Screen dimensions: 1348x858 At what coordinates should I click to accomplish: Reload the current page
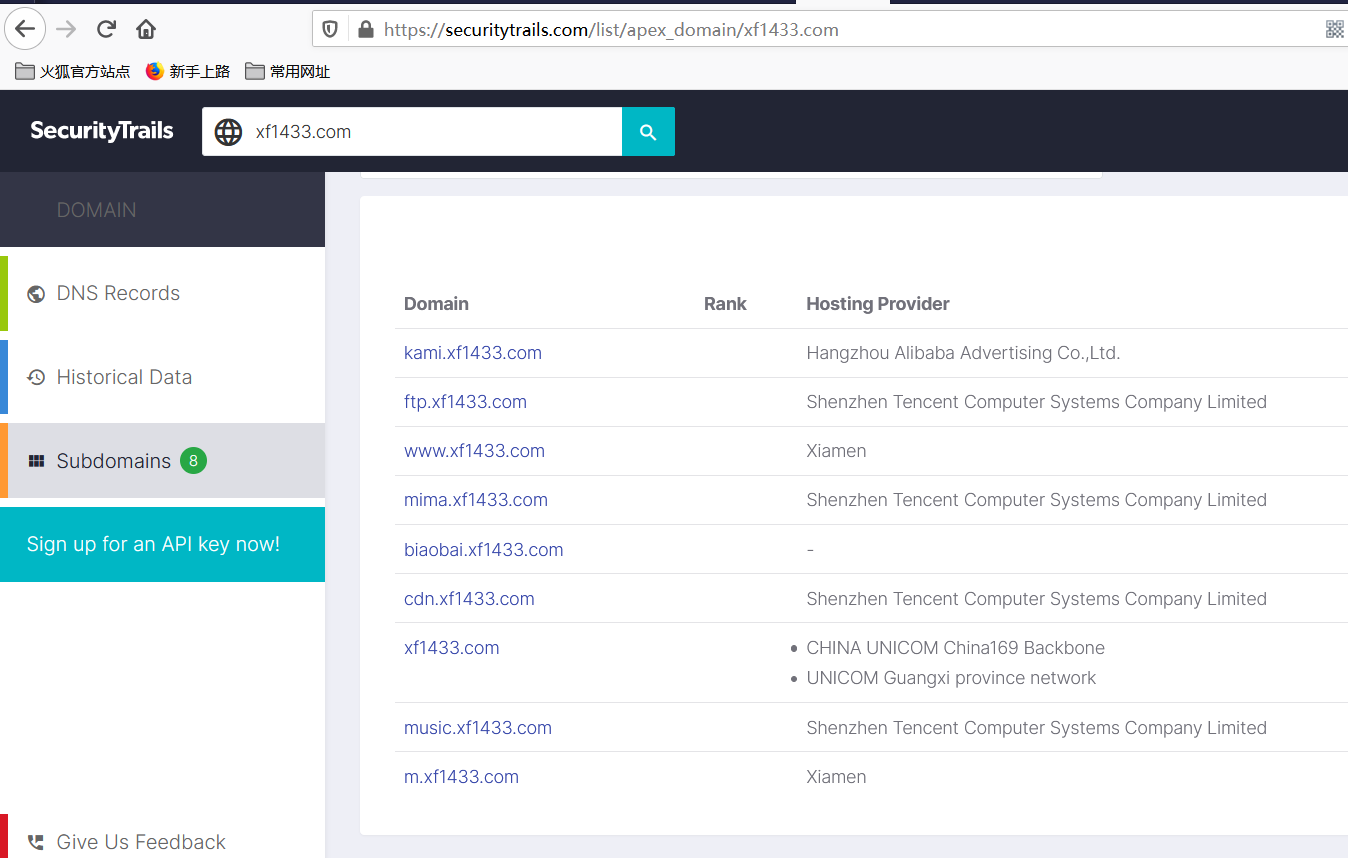pyautogui.click(x=107, y=29)
